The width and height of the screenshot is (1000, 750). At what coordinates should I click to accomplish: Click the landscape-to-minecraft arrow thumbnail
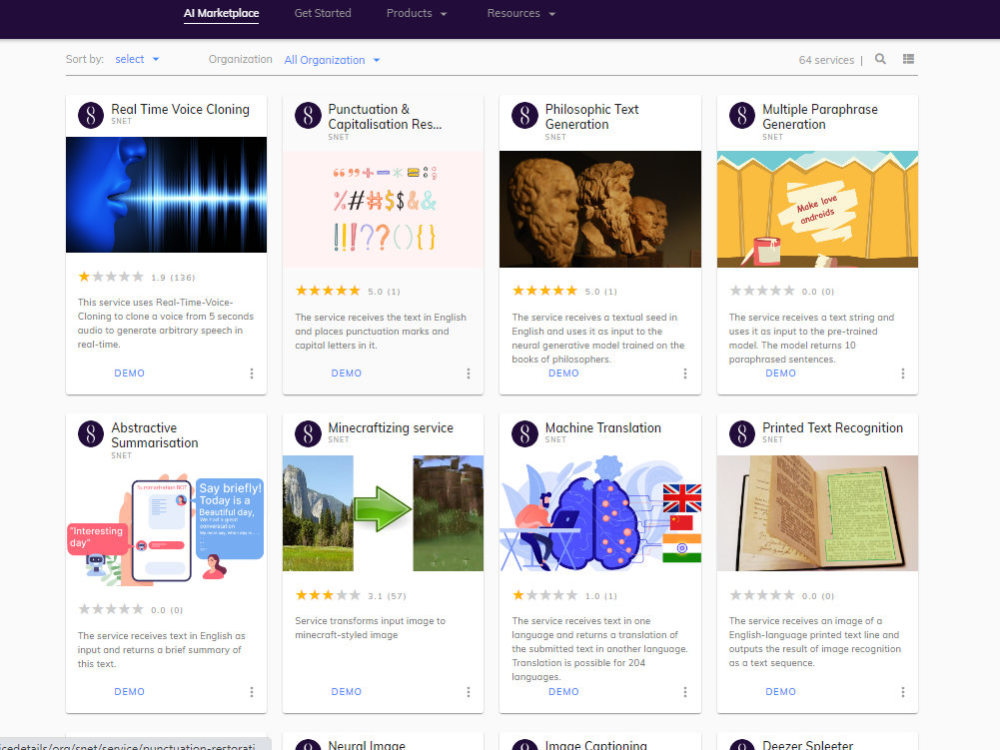pos(383,513)
